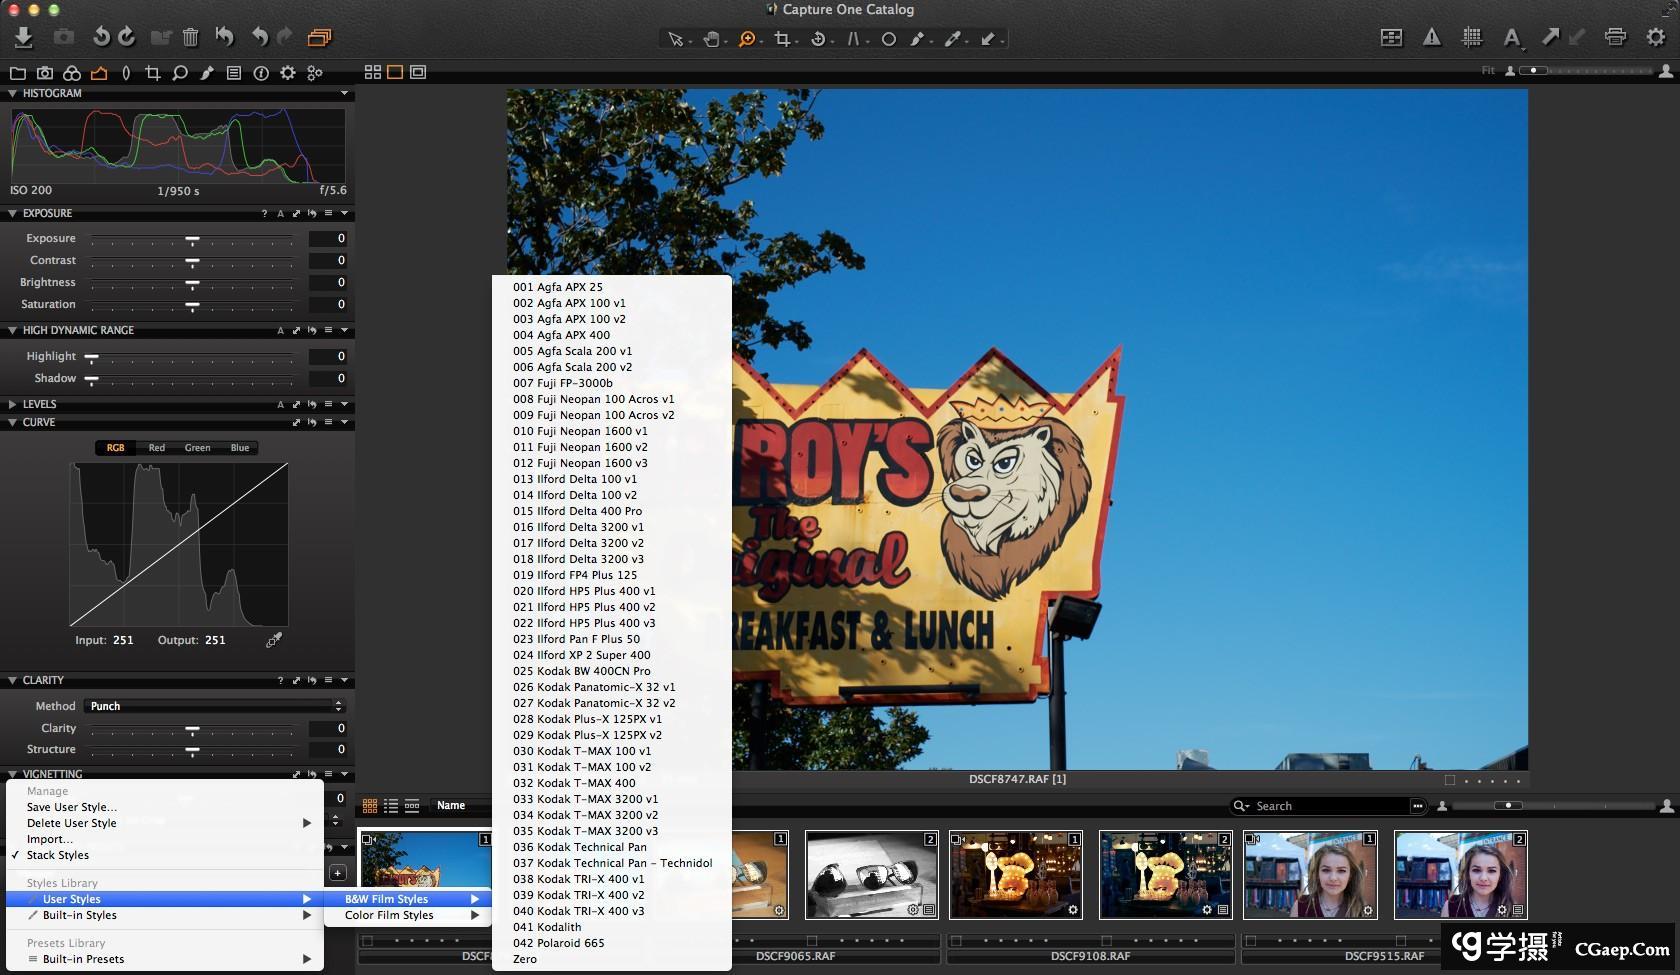Switch browser to list view
The height and width of the screenshot is (975, 1680).
pos(391,806)
